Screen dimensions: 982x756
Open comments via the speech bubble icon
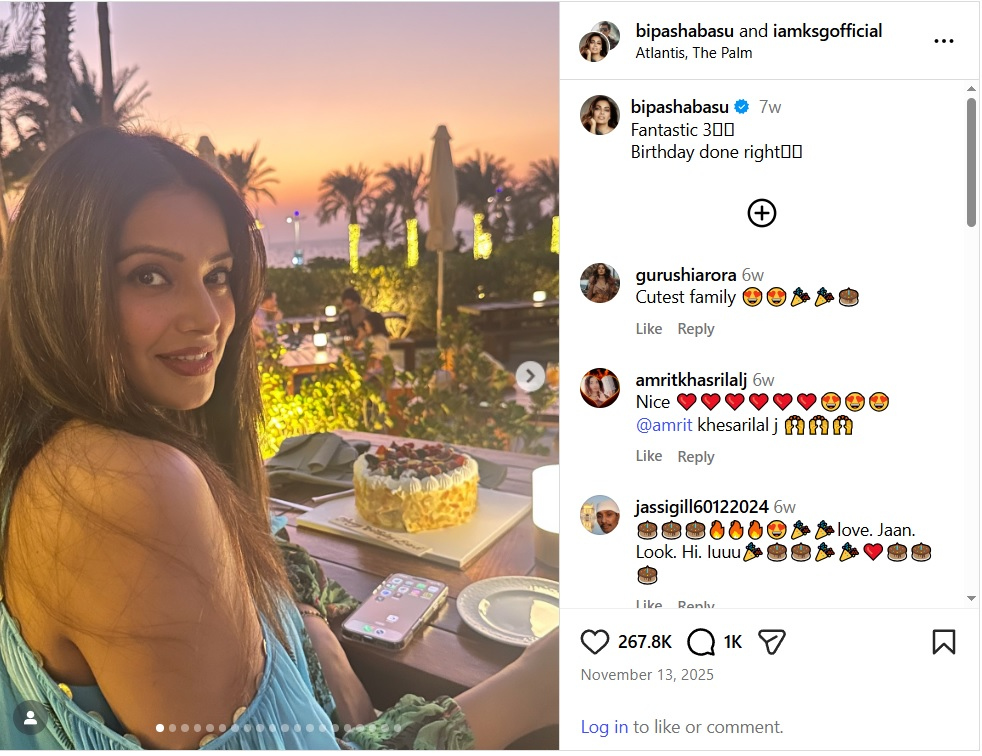(701, 641)
